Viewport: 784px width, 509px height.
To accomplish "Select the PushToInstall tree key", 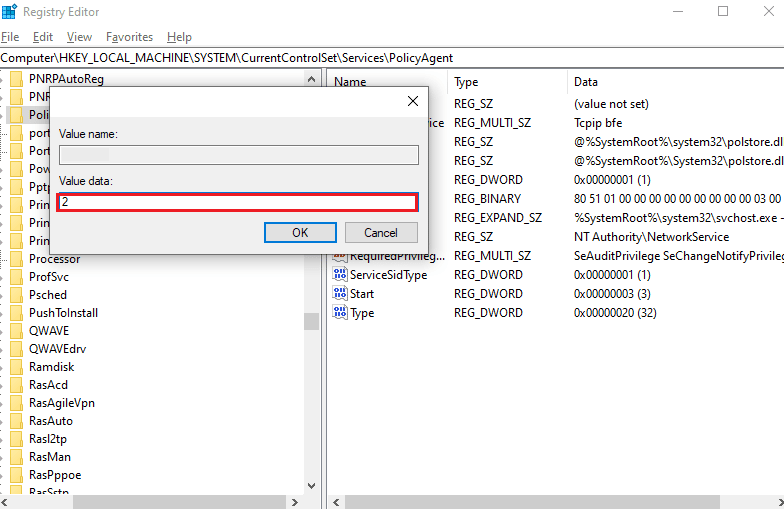I will (62, 313).
